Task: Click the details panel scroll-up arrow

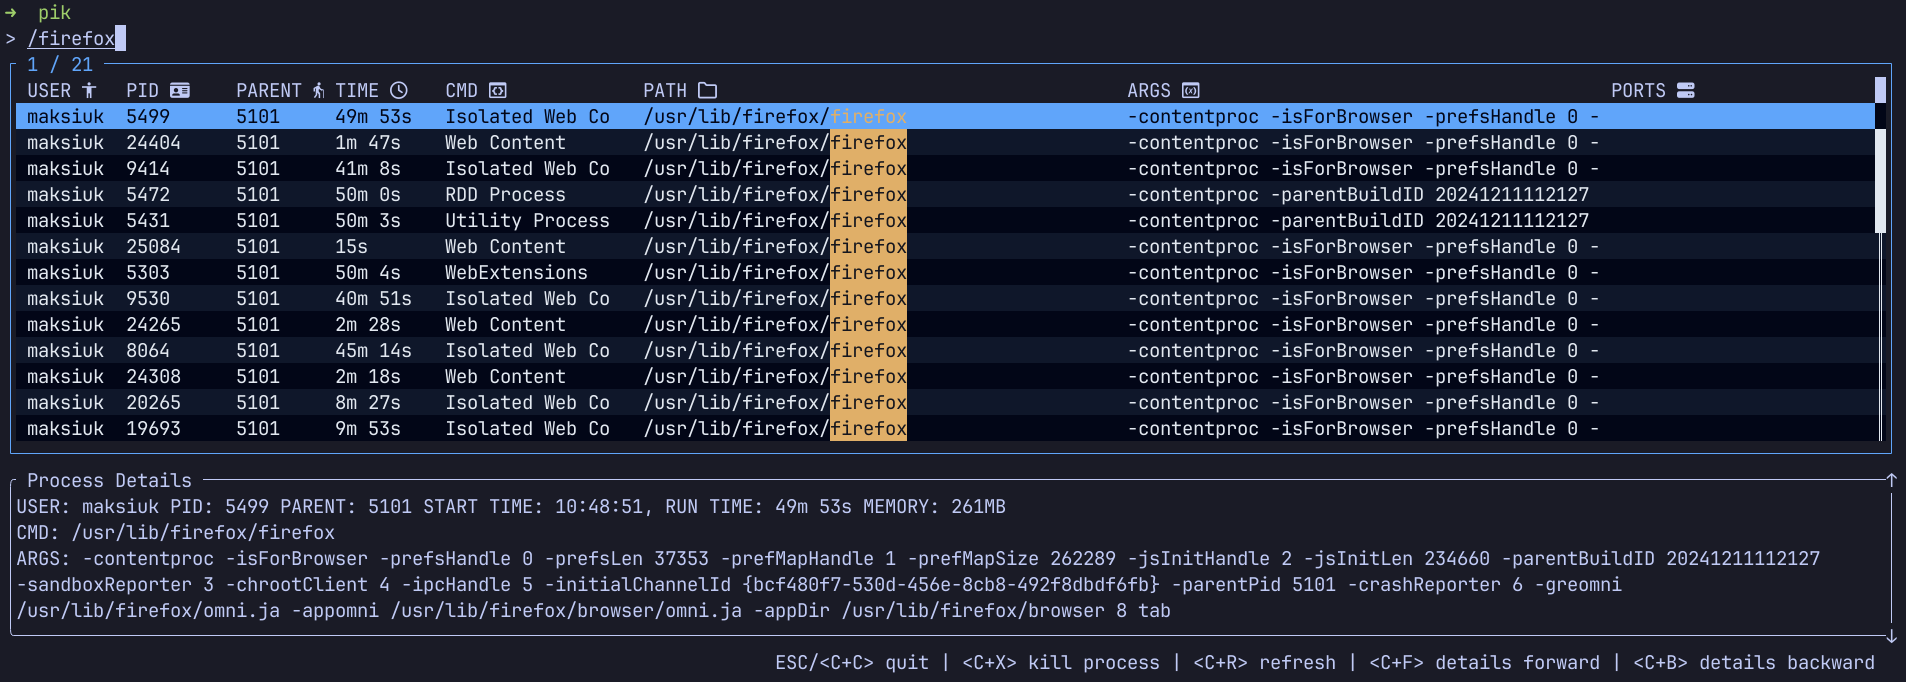Action: click(1892, 480)
